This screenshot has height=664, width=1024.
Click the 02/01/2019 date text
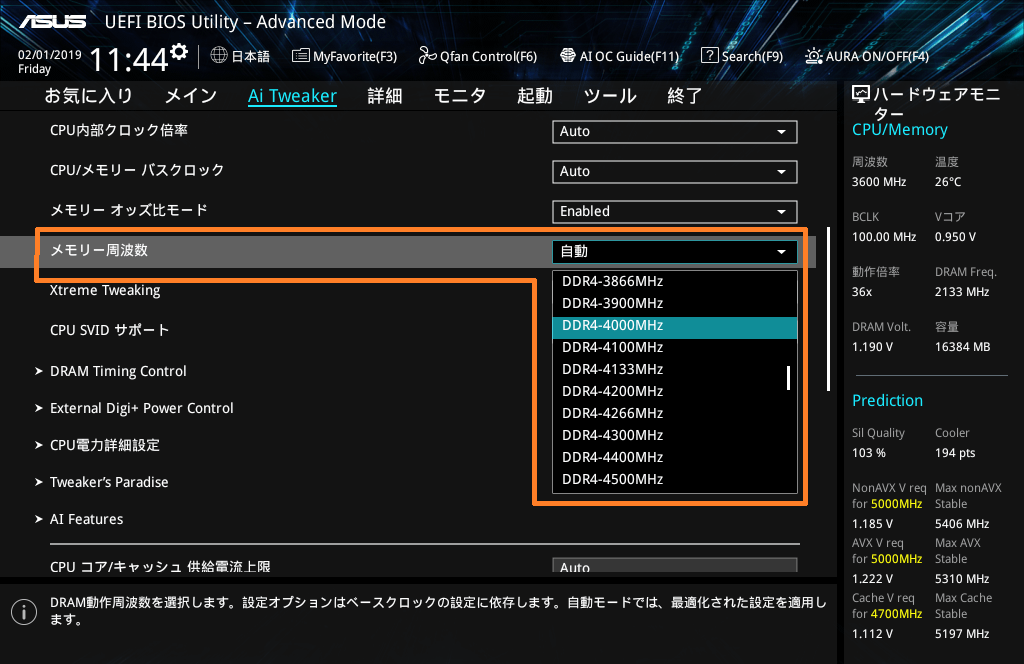pyautogui.click(x=50, y=55)
